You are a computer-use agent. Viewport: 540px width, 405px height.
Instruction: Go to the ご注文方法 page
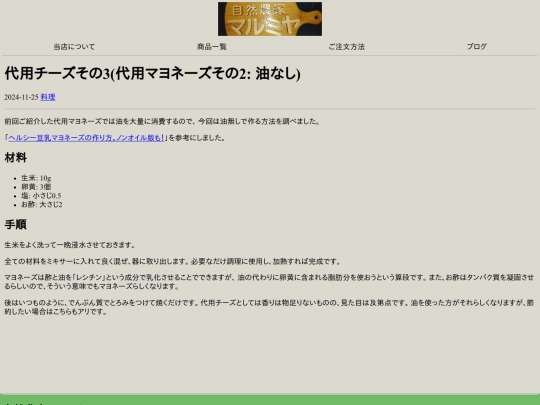tap(346, 46)
